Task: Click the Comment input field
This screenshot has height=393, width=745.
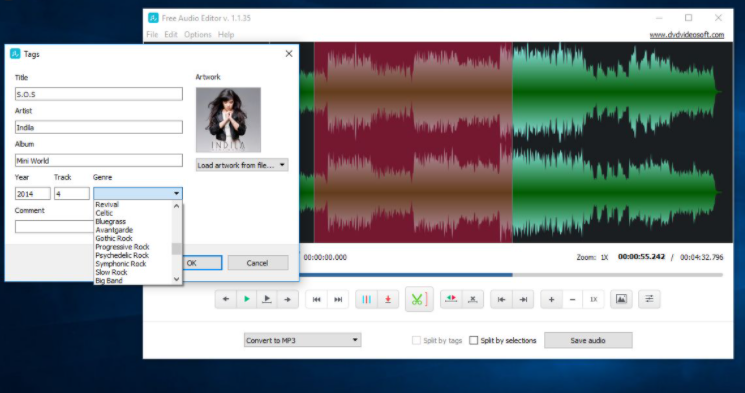Action: pyautogui.click(x=55, y=227)
